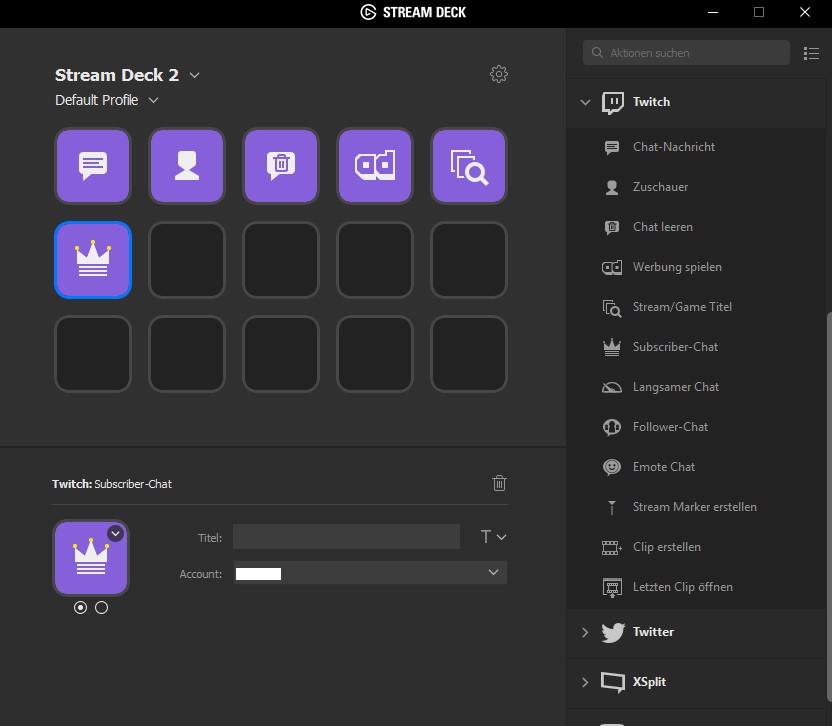Click the Langsamer Chat action label
The image size is (832, 726).
click(x=675, y=387)
